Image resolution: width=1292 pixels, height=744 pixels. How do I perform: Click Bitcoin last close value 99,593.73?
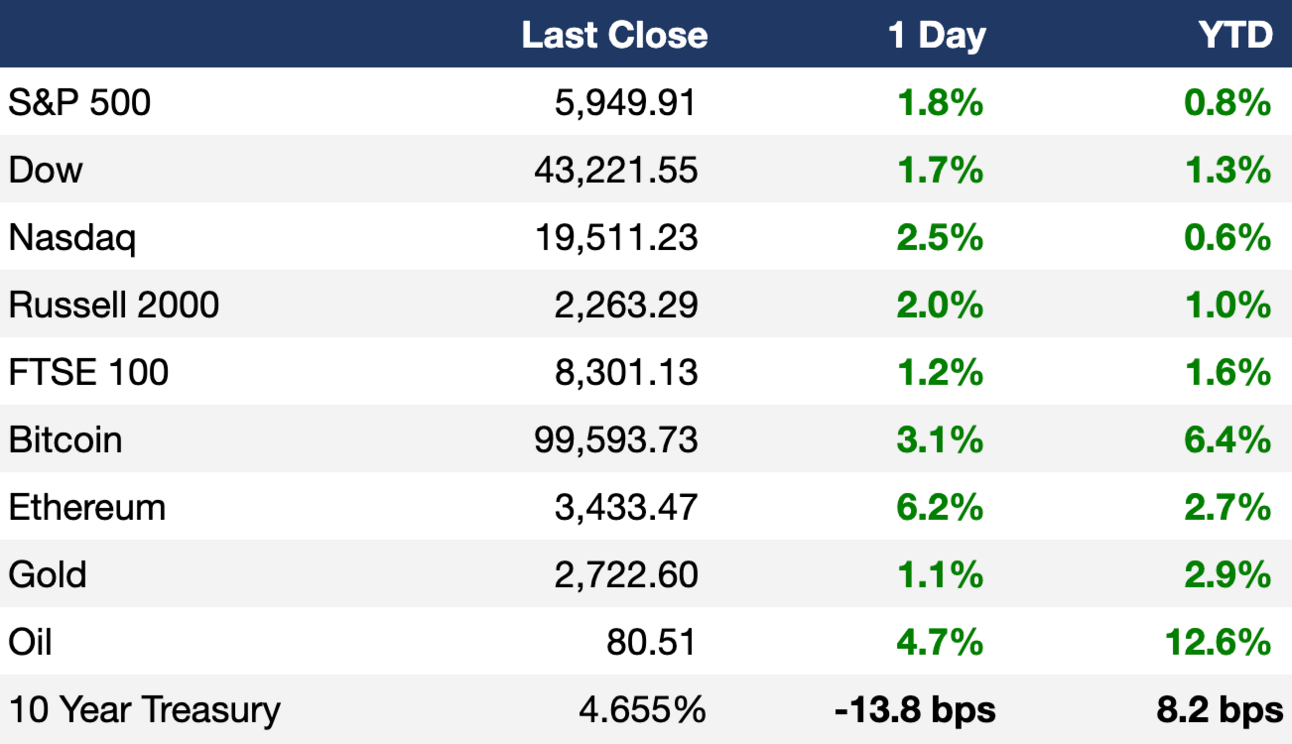click(616, 440)
